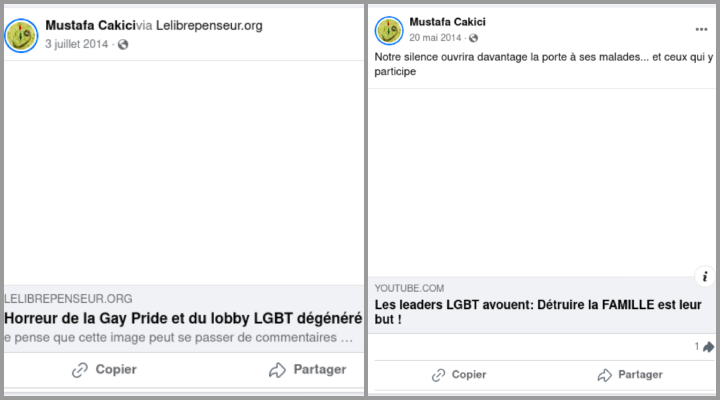The width and height of the screenshot is (720, 400).
Task: Click the info "i" icon on the YouTube preview
Action: click(x=704, y=277)
